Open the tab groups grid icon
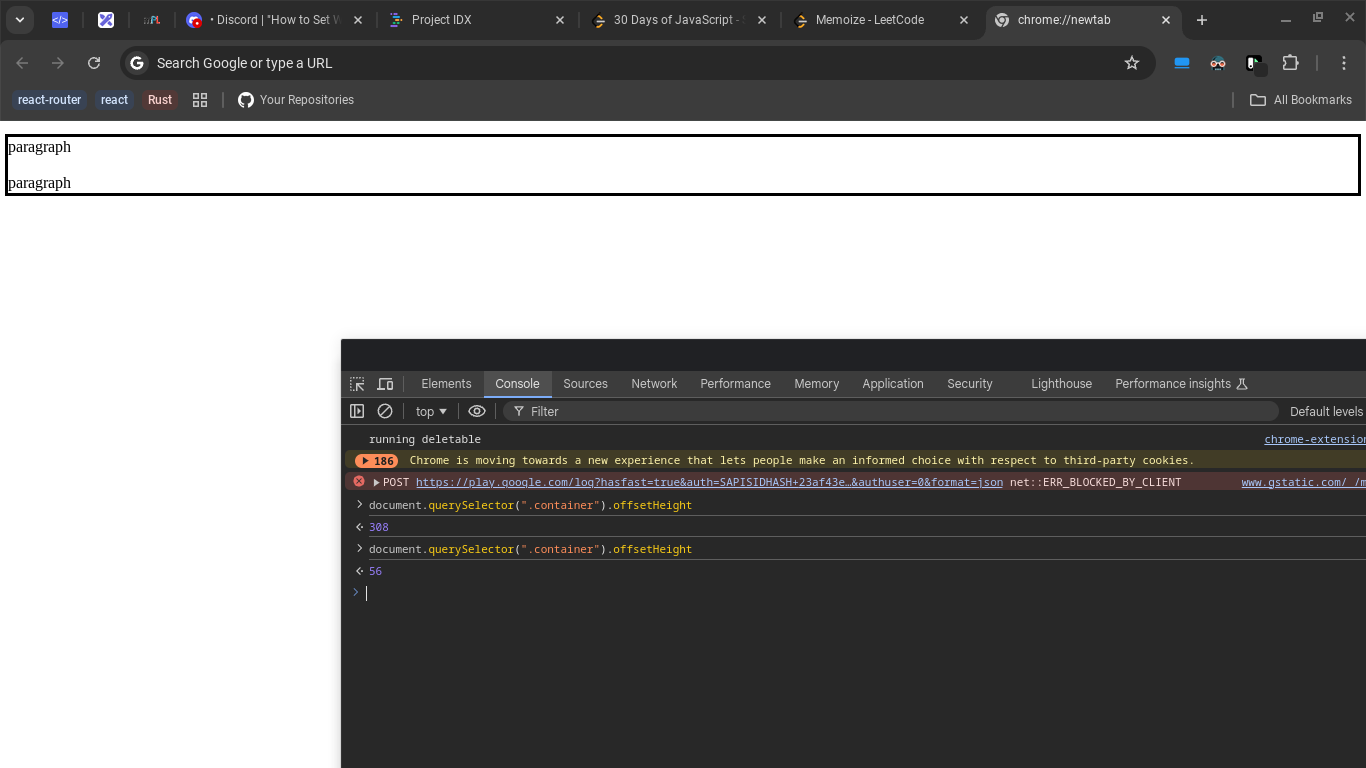 (x=200, y=100)
